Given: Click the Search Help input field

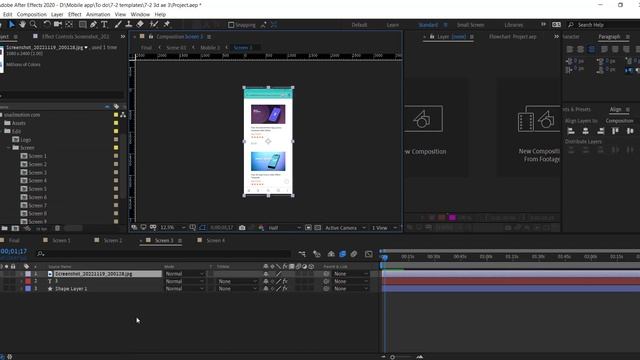Looking at the screenshot, I should pos(602,25).
